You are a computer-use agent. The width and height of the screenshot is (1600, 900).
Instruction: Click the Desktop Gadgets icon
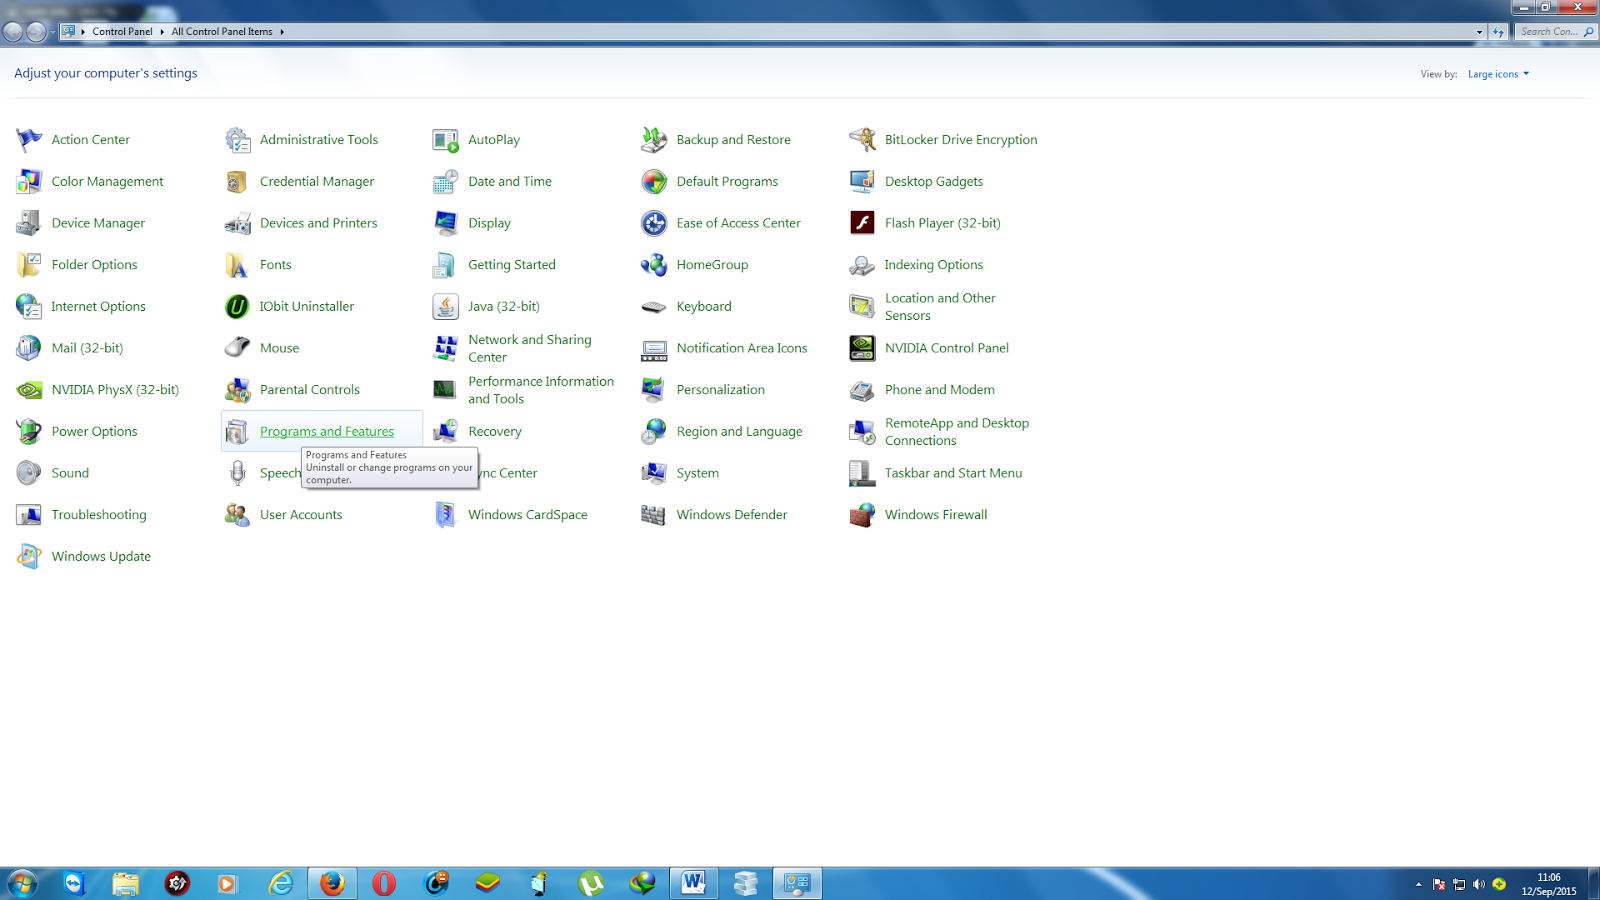tap(862, 182)
